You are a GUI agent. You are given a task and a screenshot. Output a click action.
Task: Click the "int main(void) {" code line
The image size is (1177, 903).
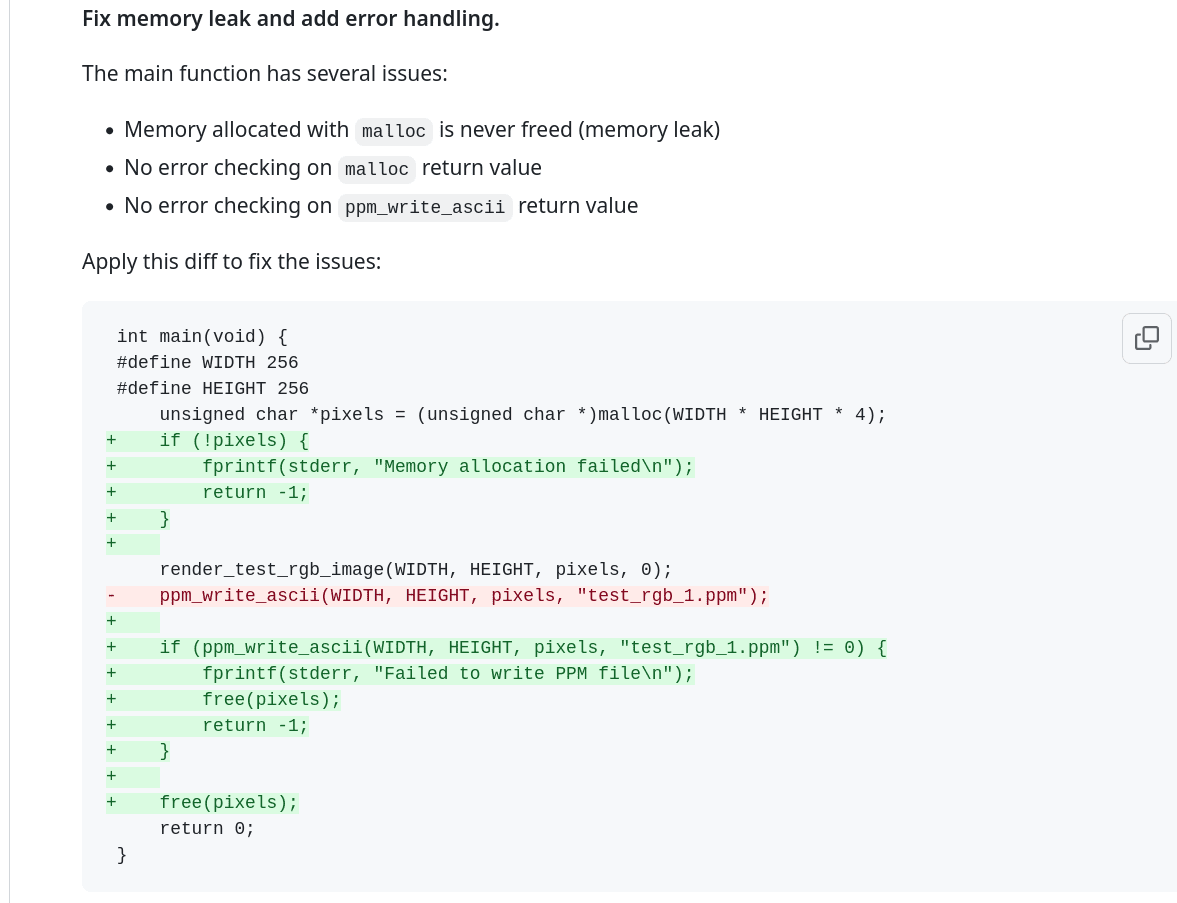tap(202, 337)
